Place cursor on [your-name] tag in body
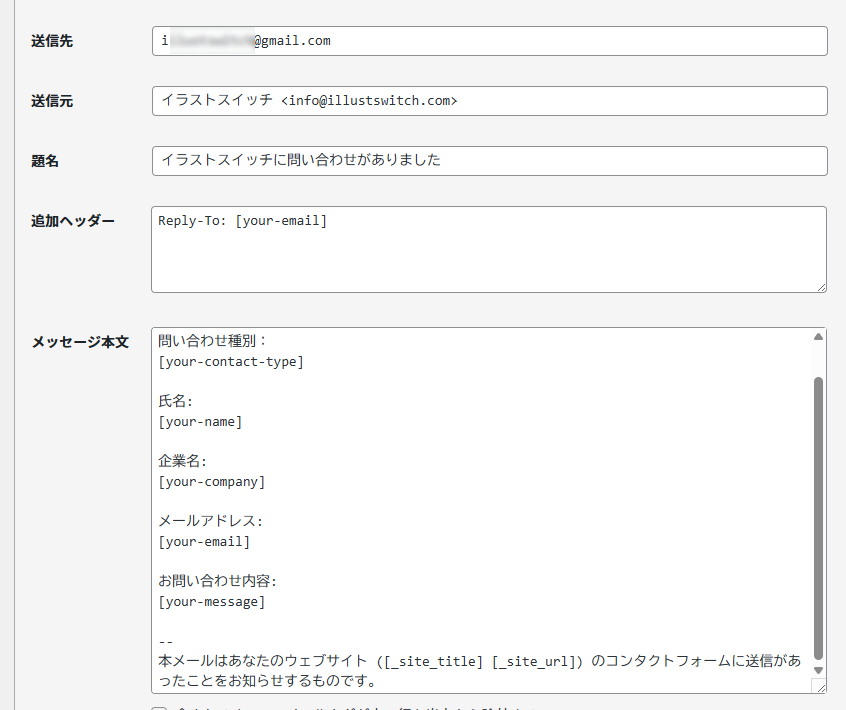The height and width of the screenshot is (710, 846). [x=200, y=422]
